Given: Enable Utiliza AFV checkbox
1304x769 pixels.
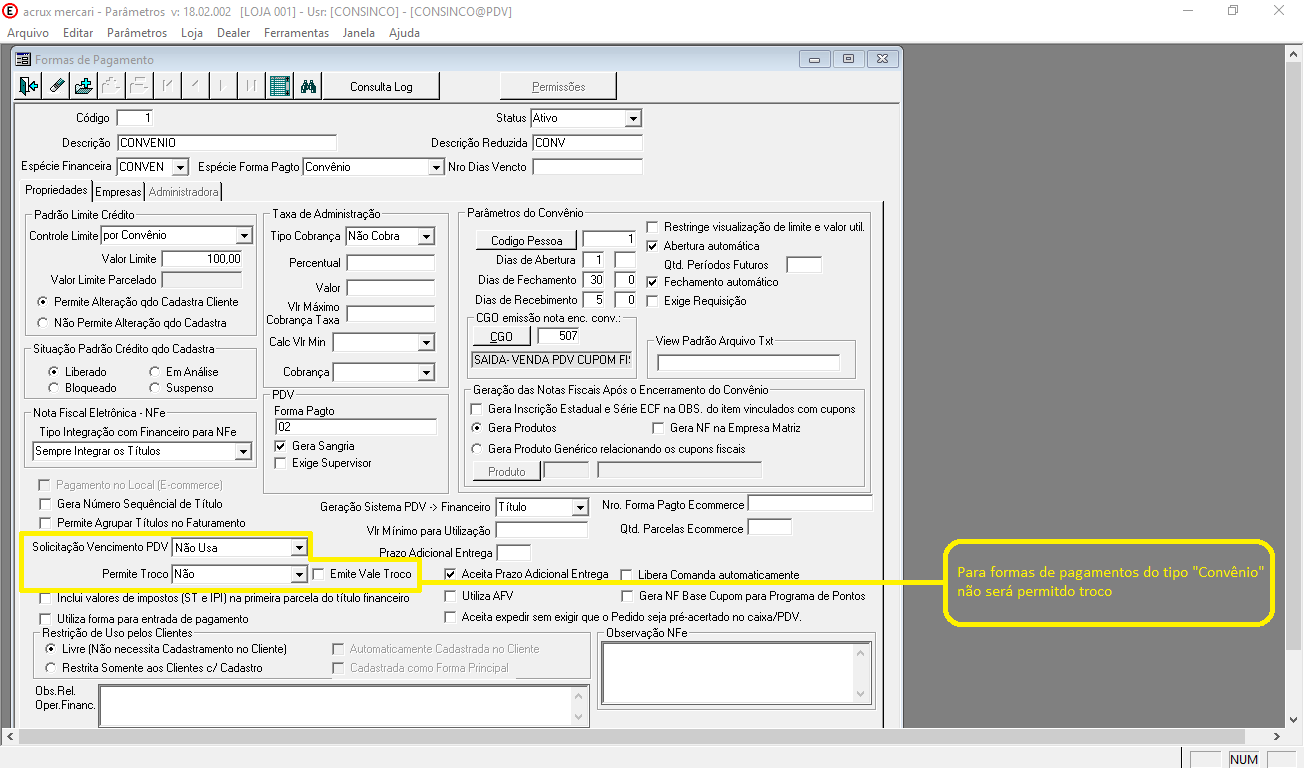Looking at the screenshot, I should tap(451, 596).
